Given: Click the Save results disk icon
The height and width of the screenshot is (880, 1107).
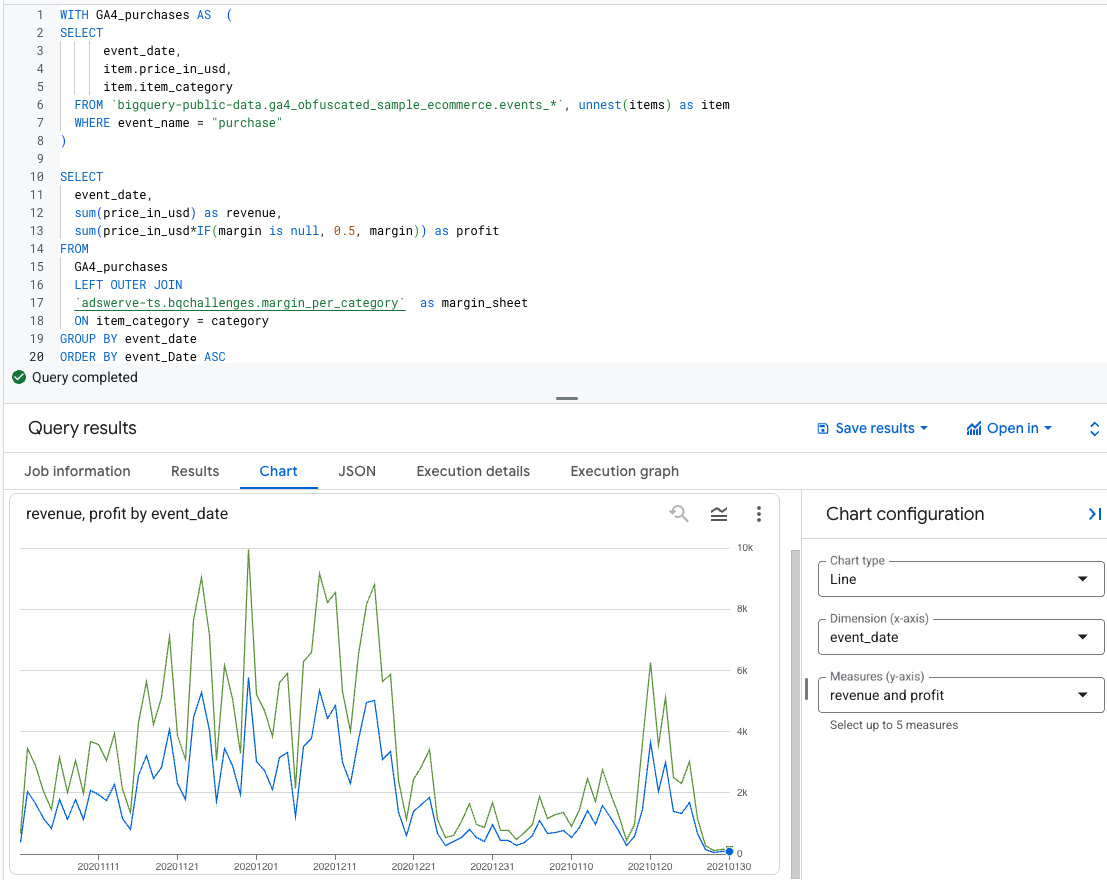Looking at the screenshot, I should [822, 429].
